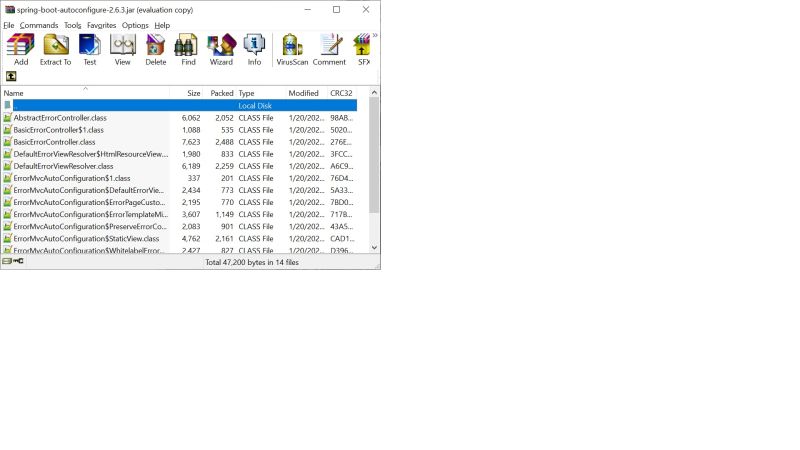Click size value 6,062
This screenshot has height=450, width=800.
[191, 118]
